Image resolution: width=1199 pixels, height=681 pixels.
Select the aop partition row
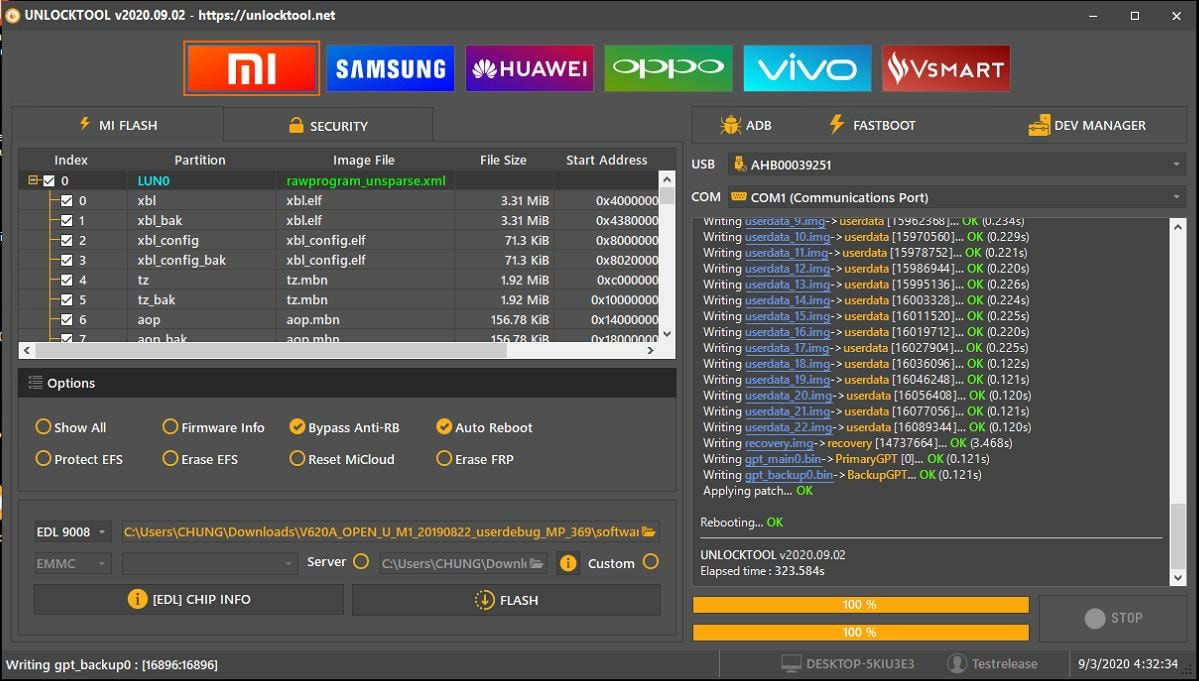tap(338, 320)
